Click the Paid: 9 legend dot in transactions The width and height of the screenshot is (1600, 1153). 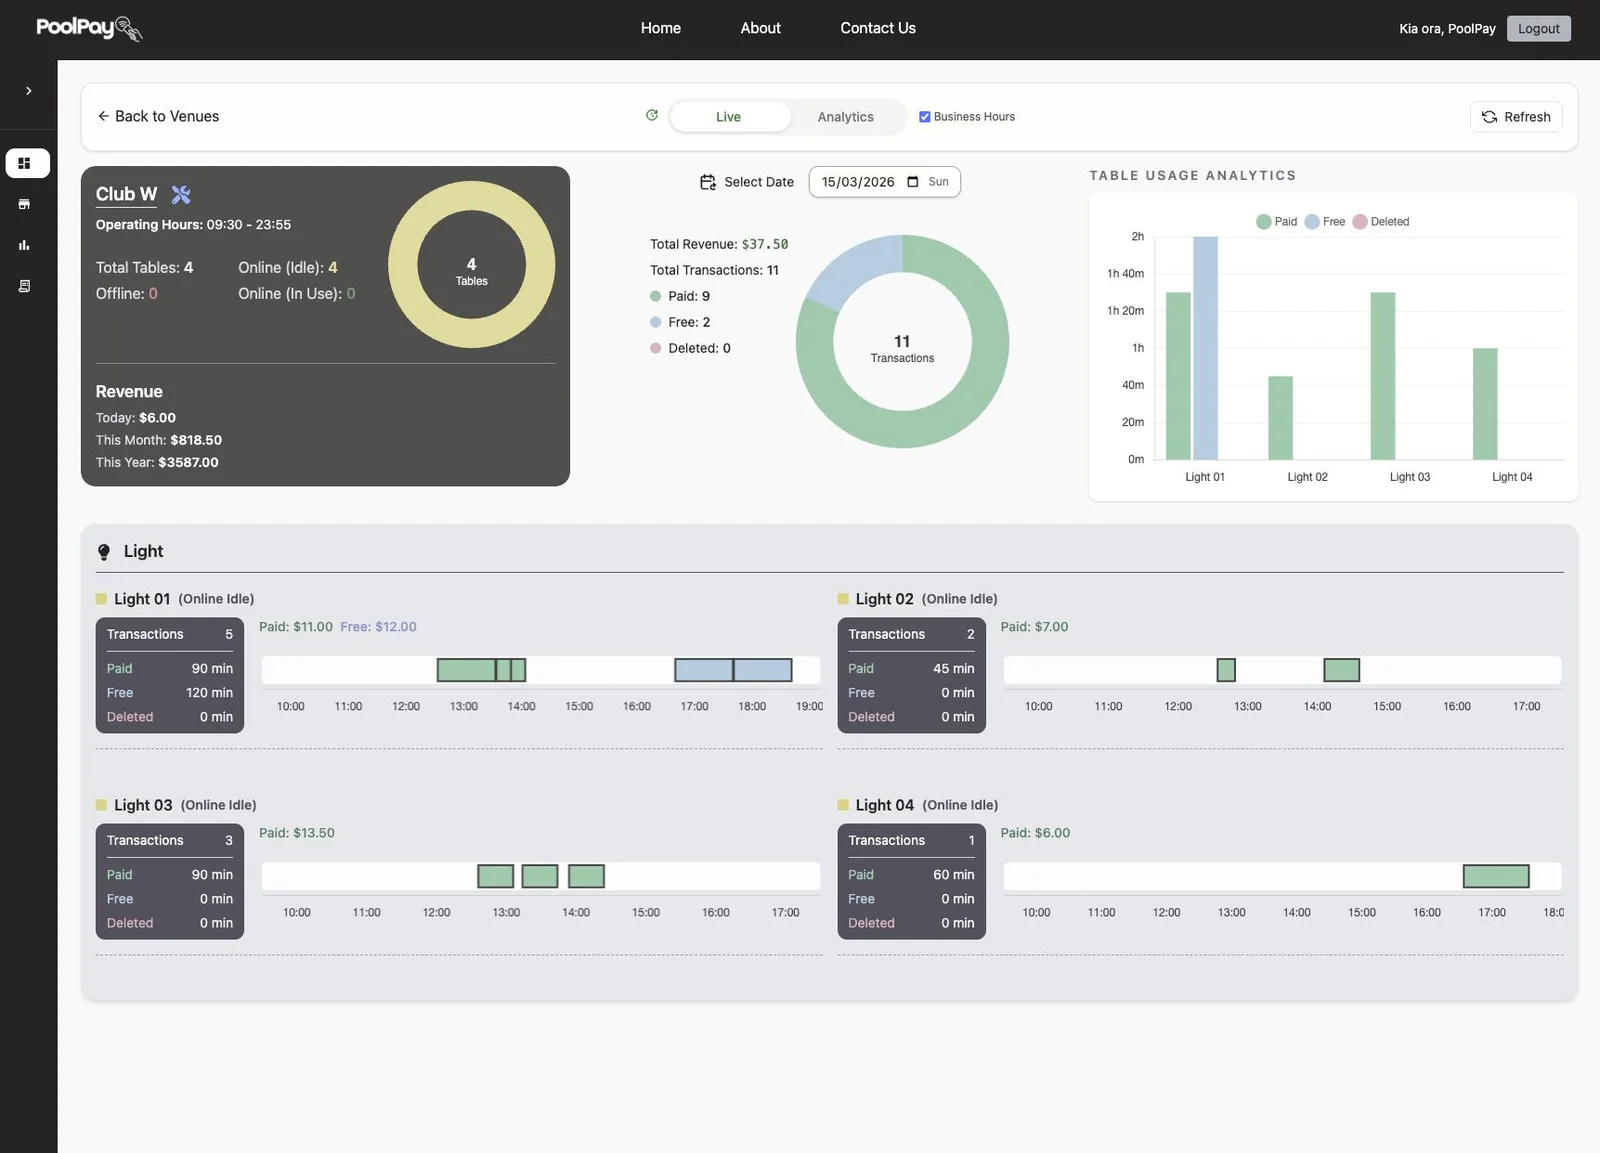(x=656, y=296)
